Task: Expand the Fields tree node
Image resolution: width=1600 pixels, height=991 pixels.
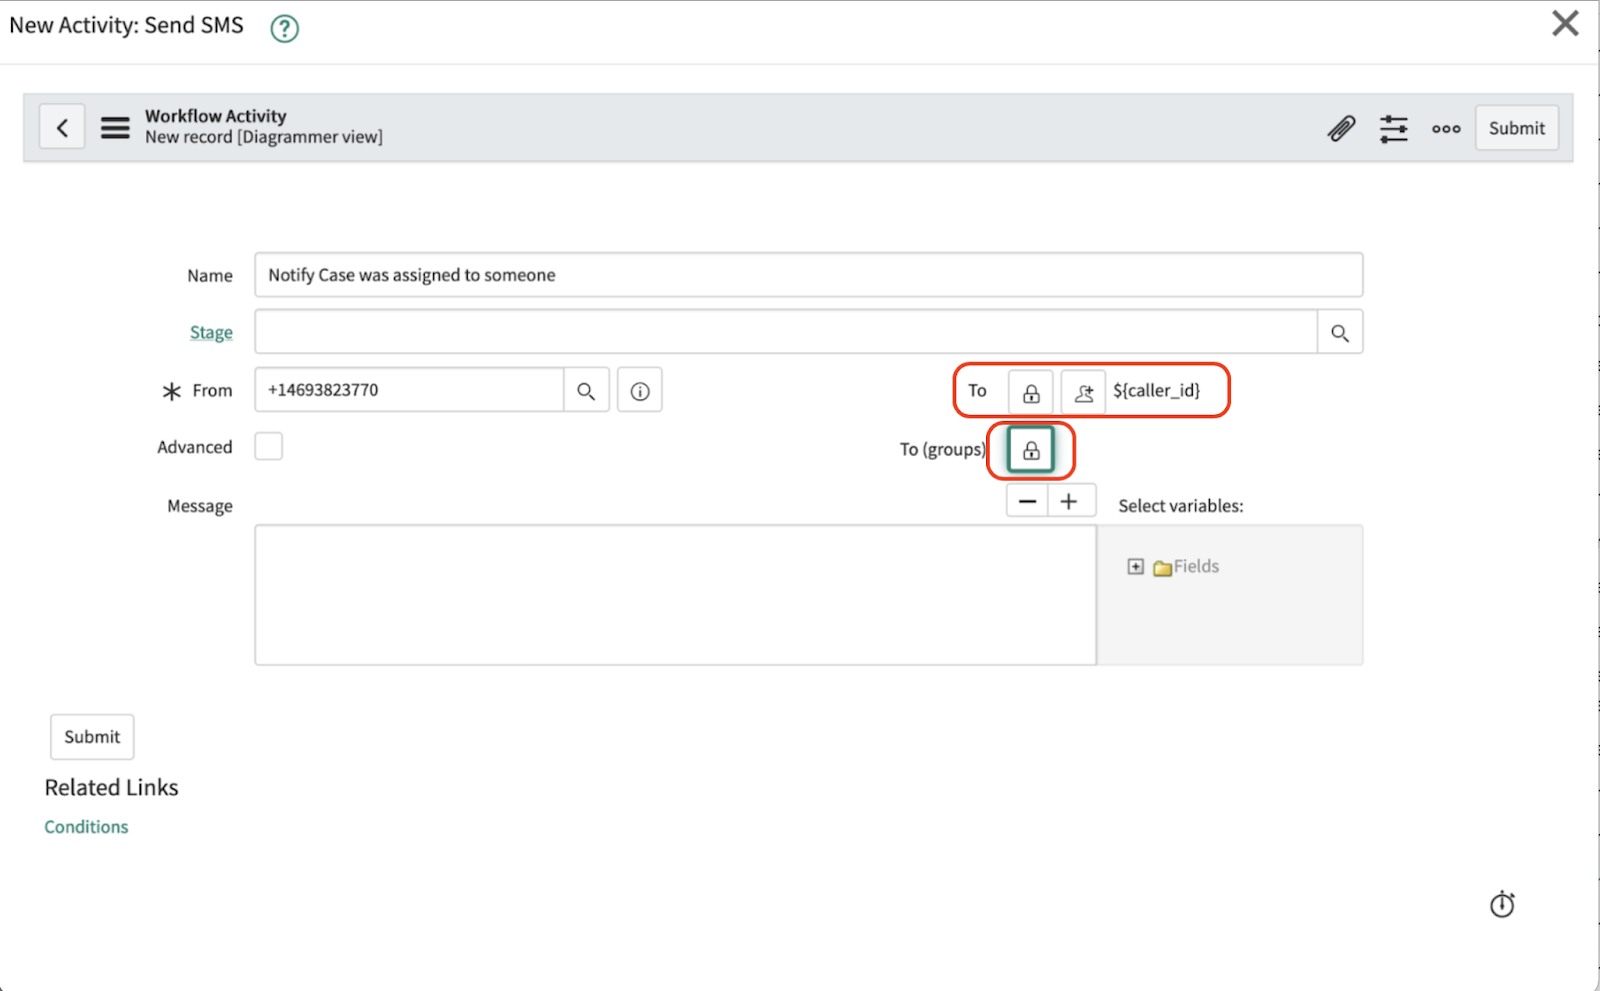Action: tap(1135, 566)
